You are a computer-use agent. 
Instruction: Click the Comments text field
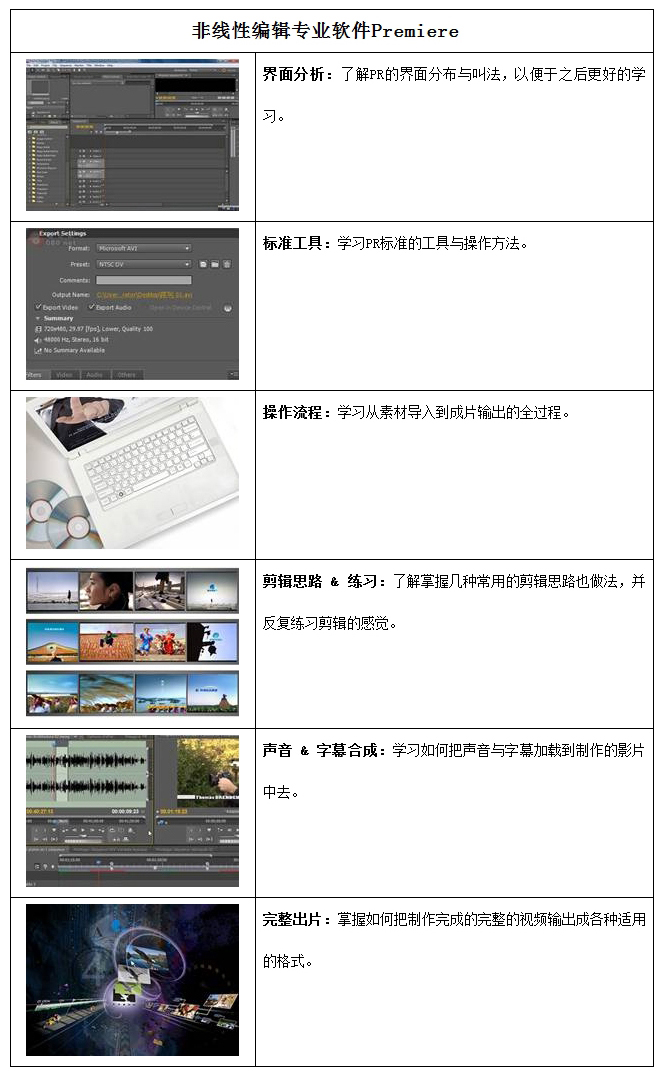(143, 280)
